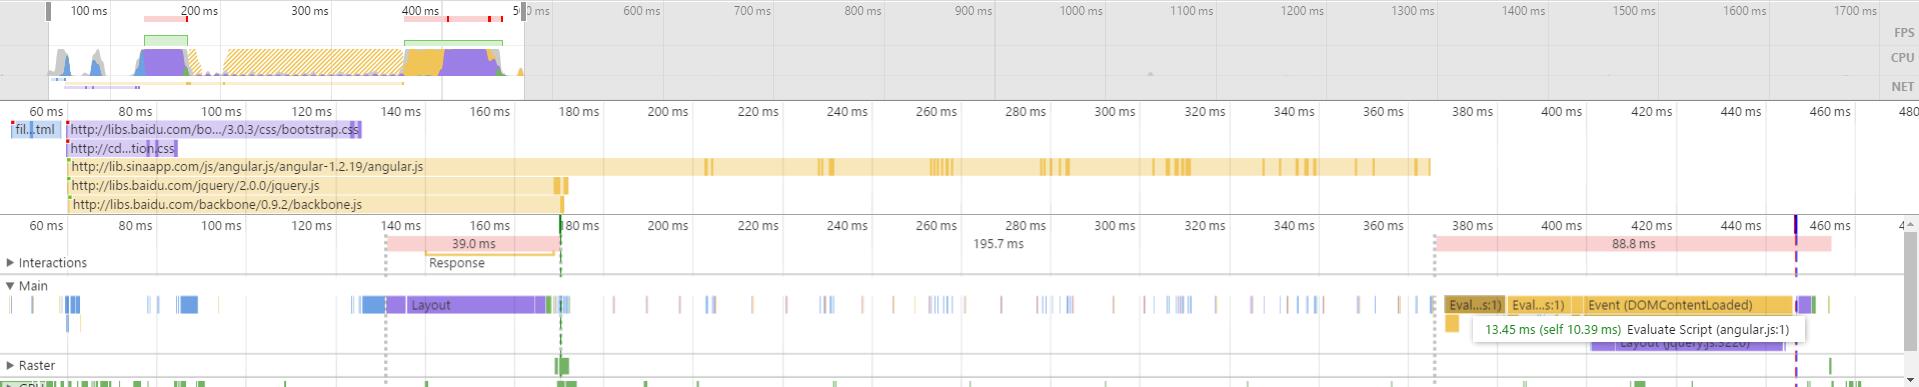Select the first Eval...s:1) script block
Image resolution: width=1919 pixels, height=387 pixels.
point(1474,305)
